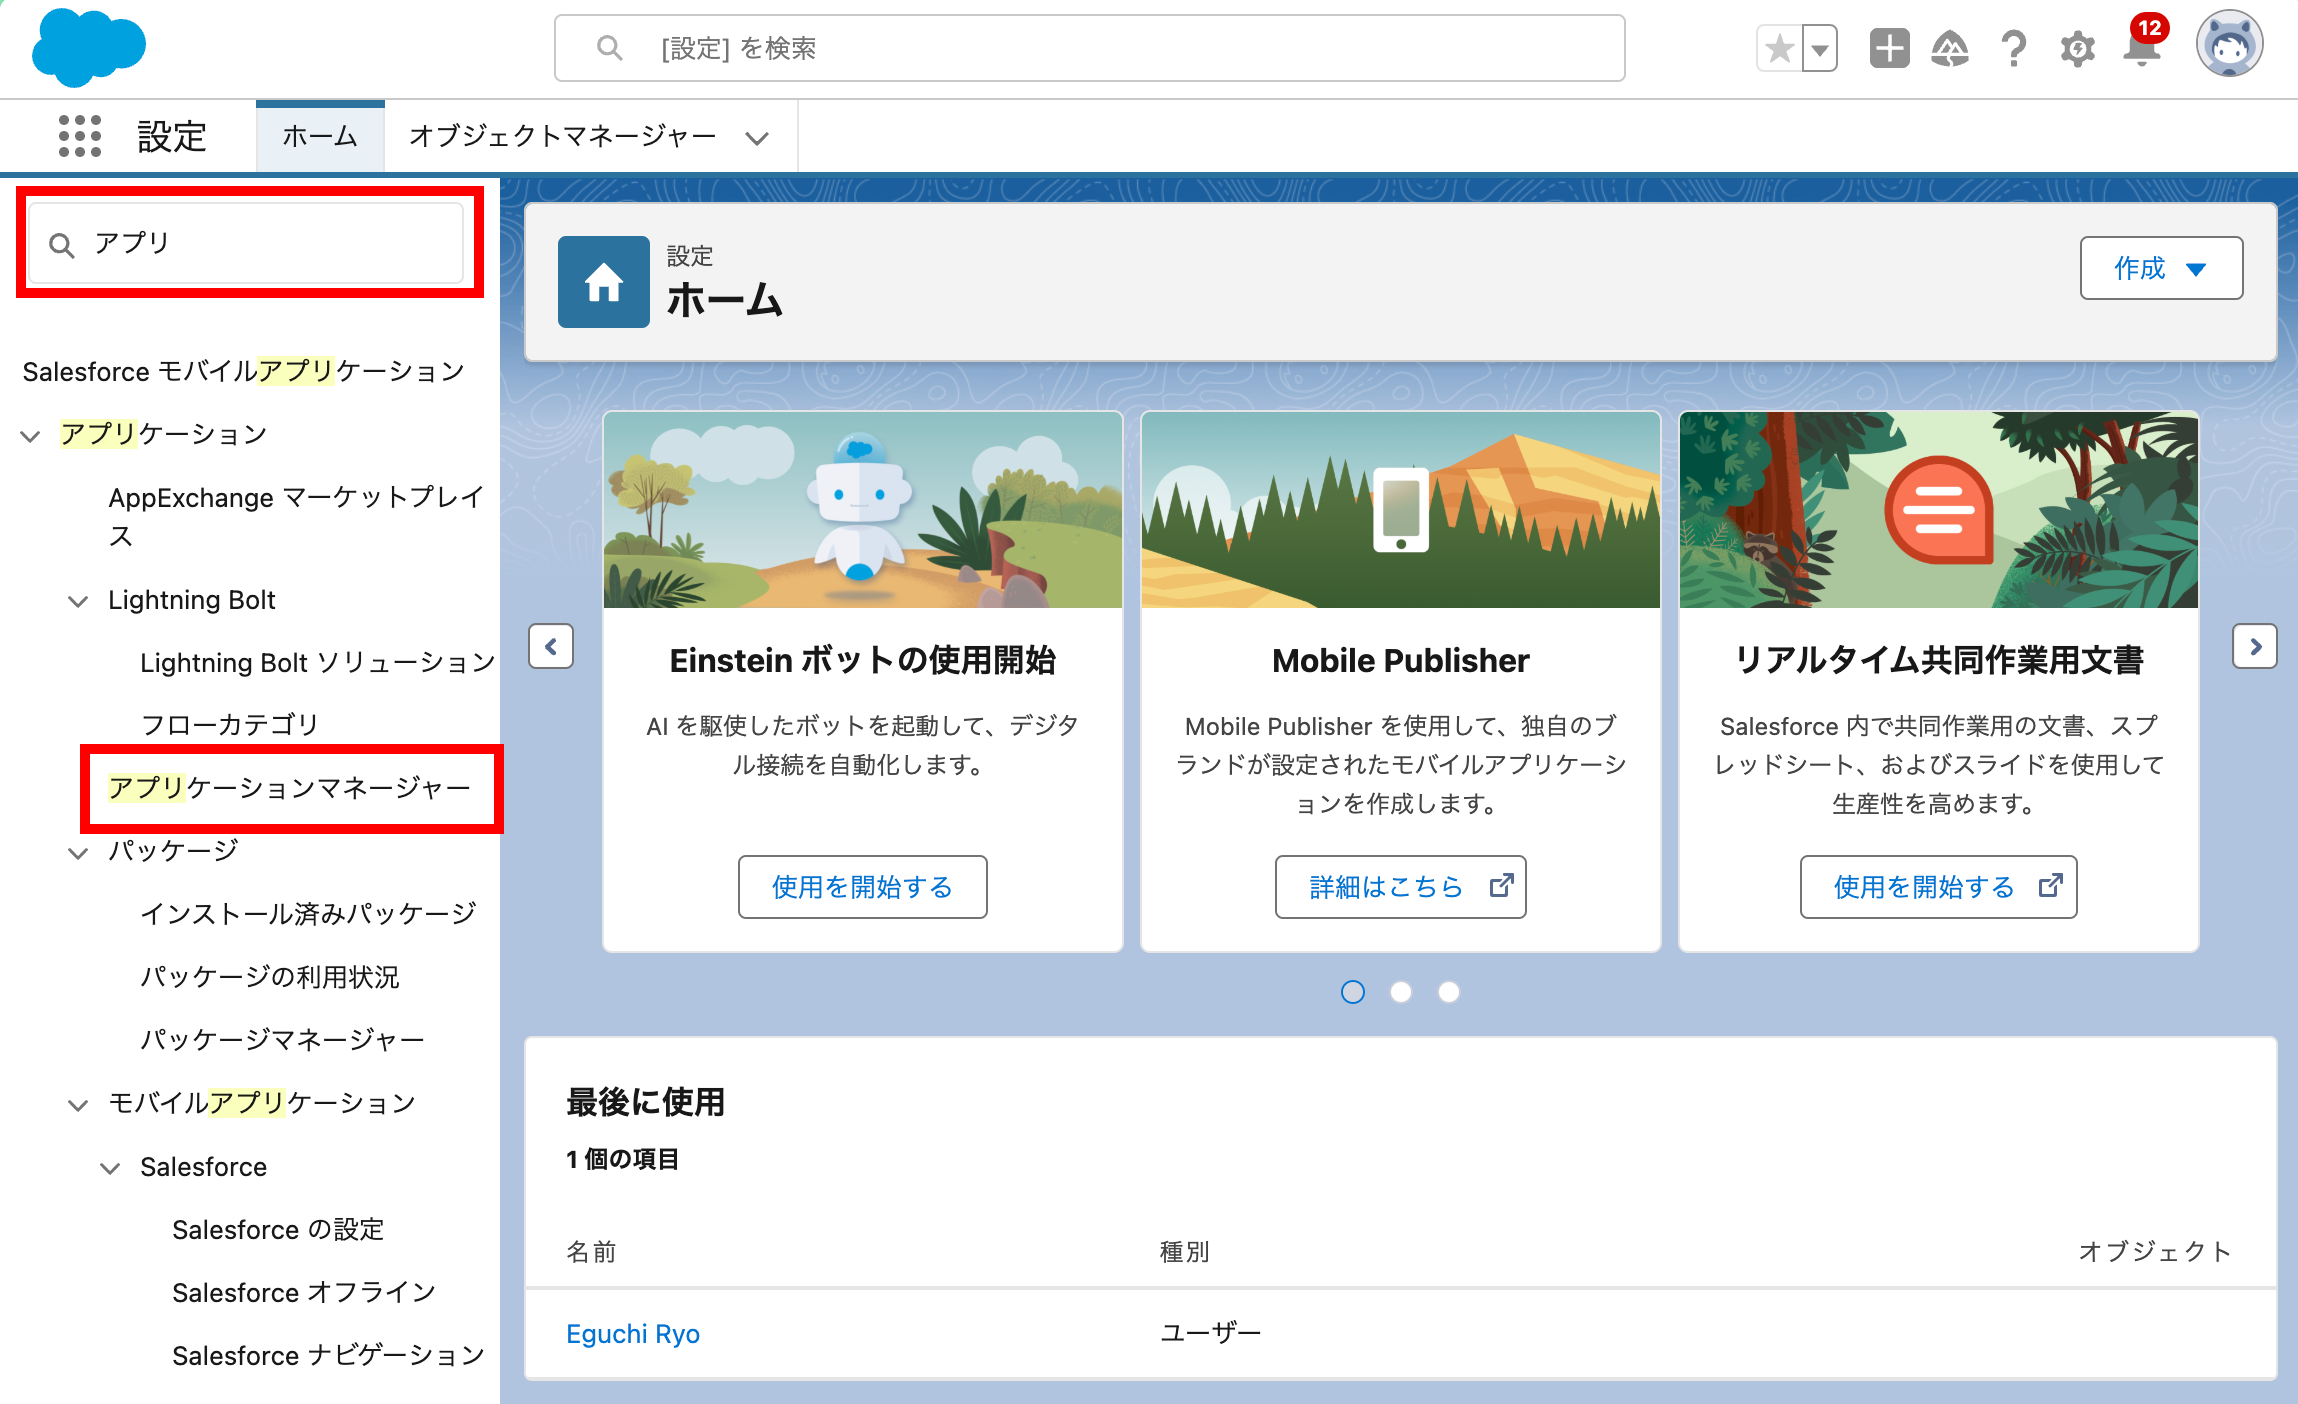Collapse the Lightning Bolt tree section
The width and height of the screenshot is (2298, 1404).
[78, 601]
